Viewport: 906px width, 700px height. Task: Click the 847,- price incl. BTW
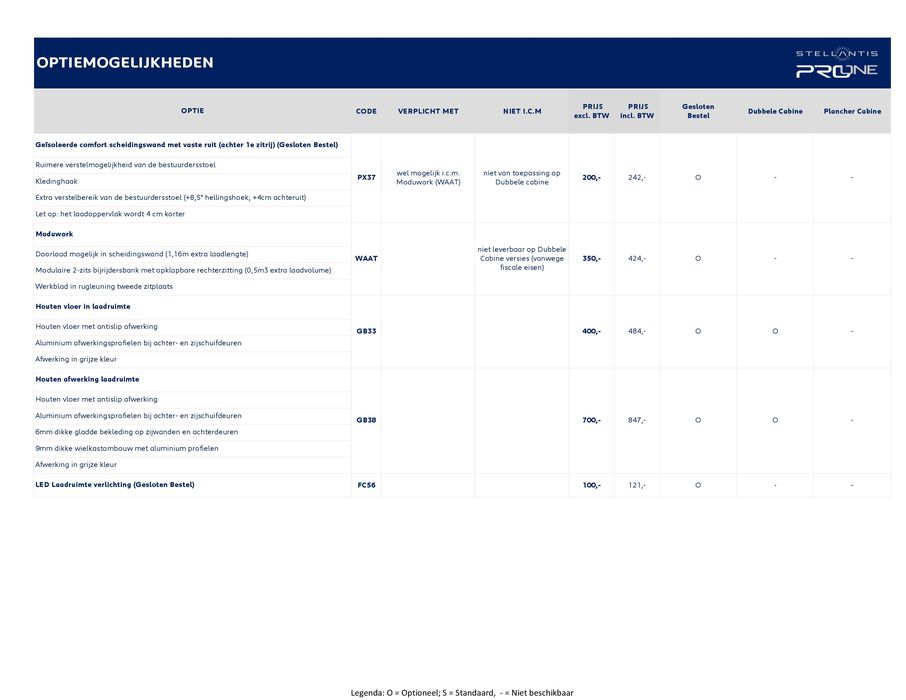pyautogui.click(x=637, y=420)
